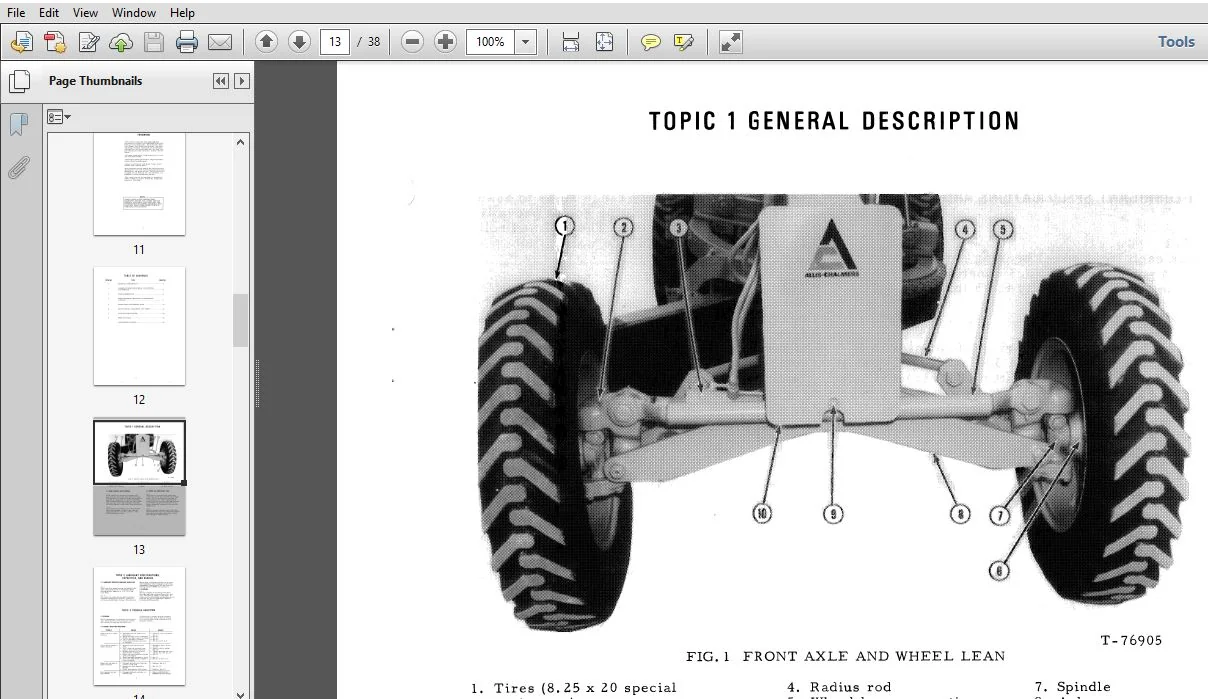Open the Help menu
The image size is (1208, 699).
click(x=182, y=13)
